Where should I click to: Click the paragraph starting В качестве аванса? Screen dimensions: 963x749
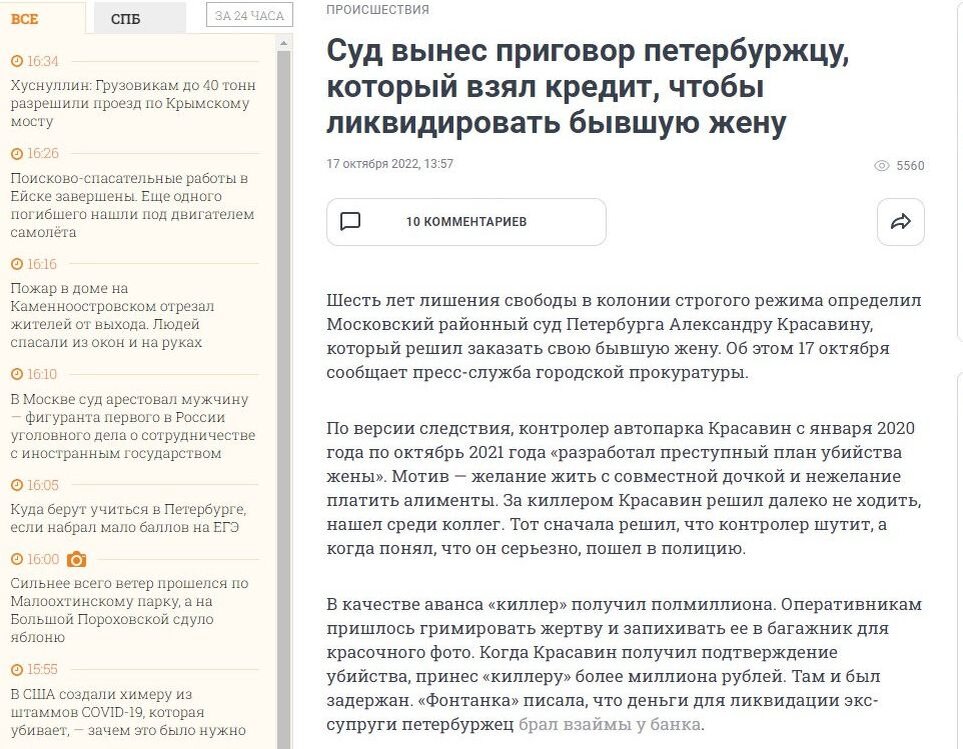point(624,664)
